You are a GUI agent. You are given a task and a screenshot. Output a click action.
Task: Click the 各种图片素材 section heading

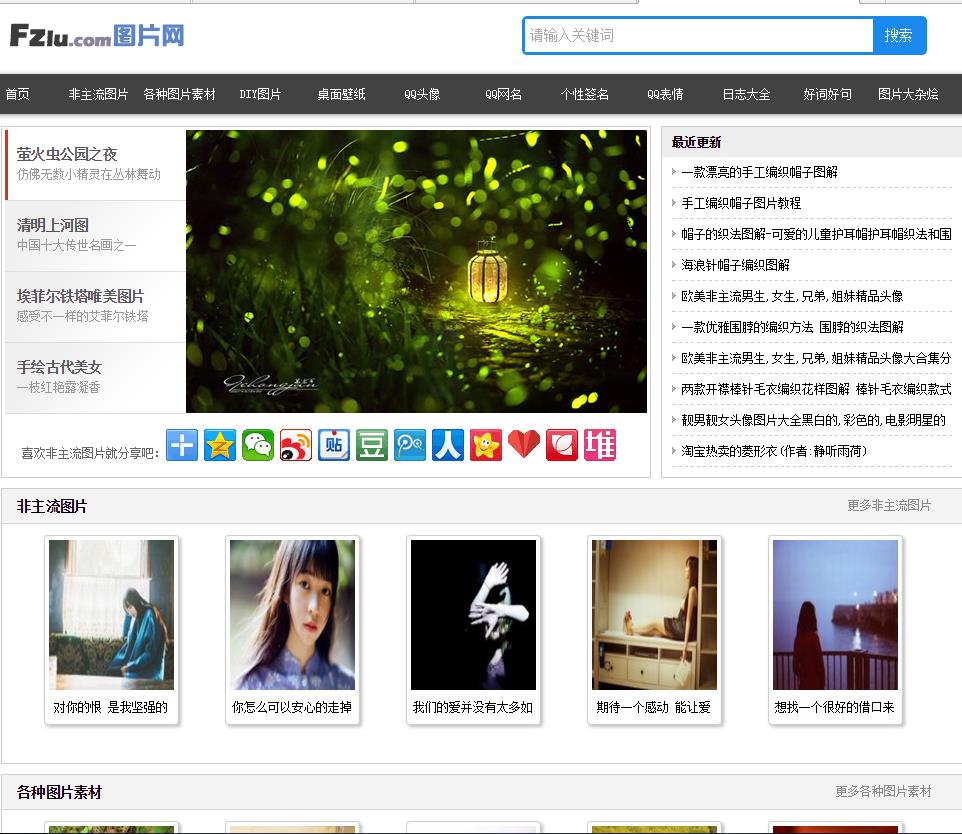[x=60, y=792]
